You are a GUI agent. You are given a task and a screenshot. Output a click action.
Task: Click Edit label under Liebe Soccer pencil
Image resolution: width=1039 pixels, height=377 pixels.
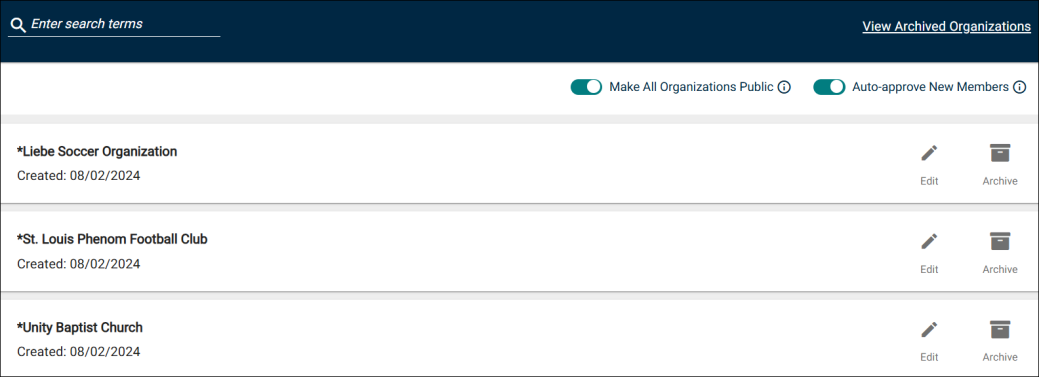(x=929, y=182)
